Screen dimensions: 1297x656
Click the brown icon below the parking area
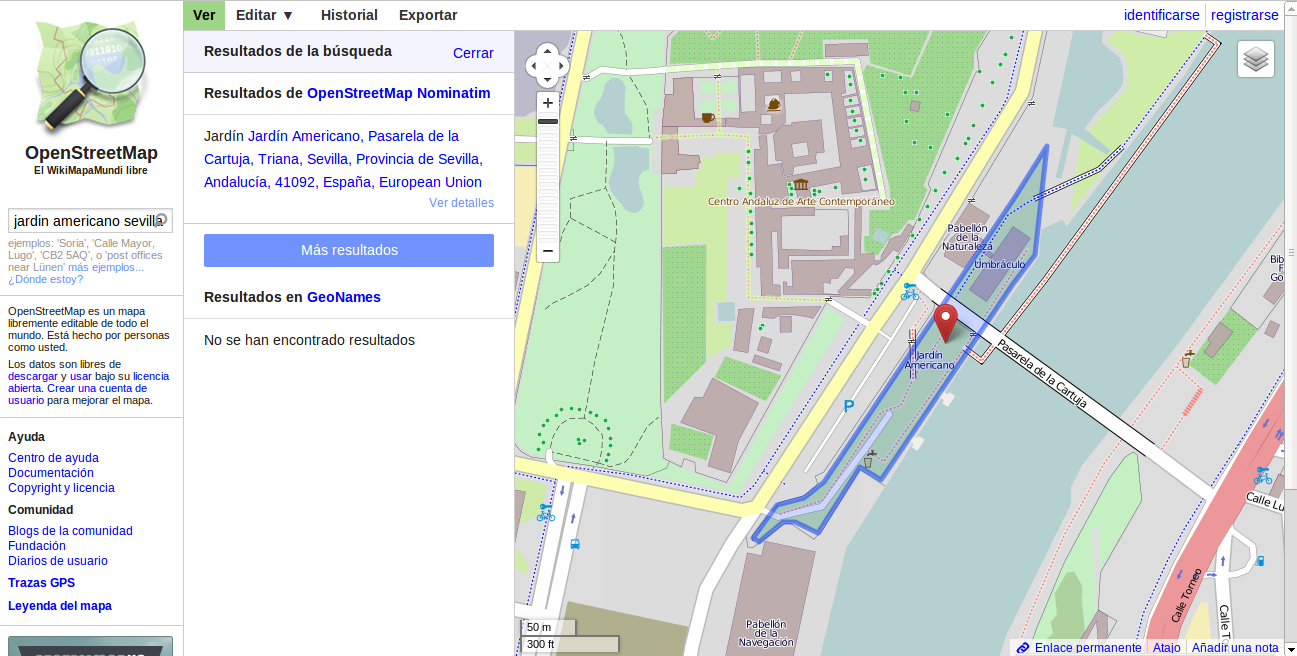(868, 460)
